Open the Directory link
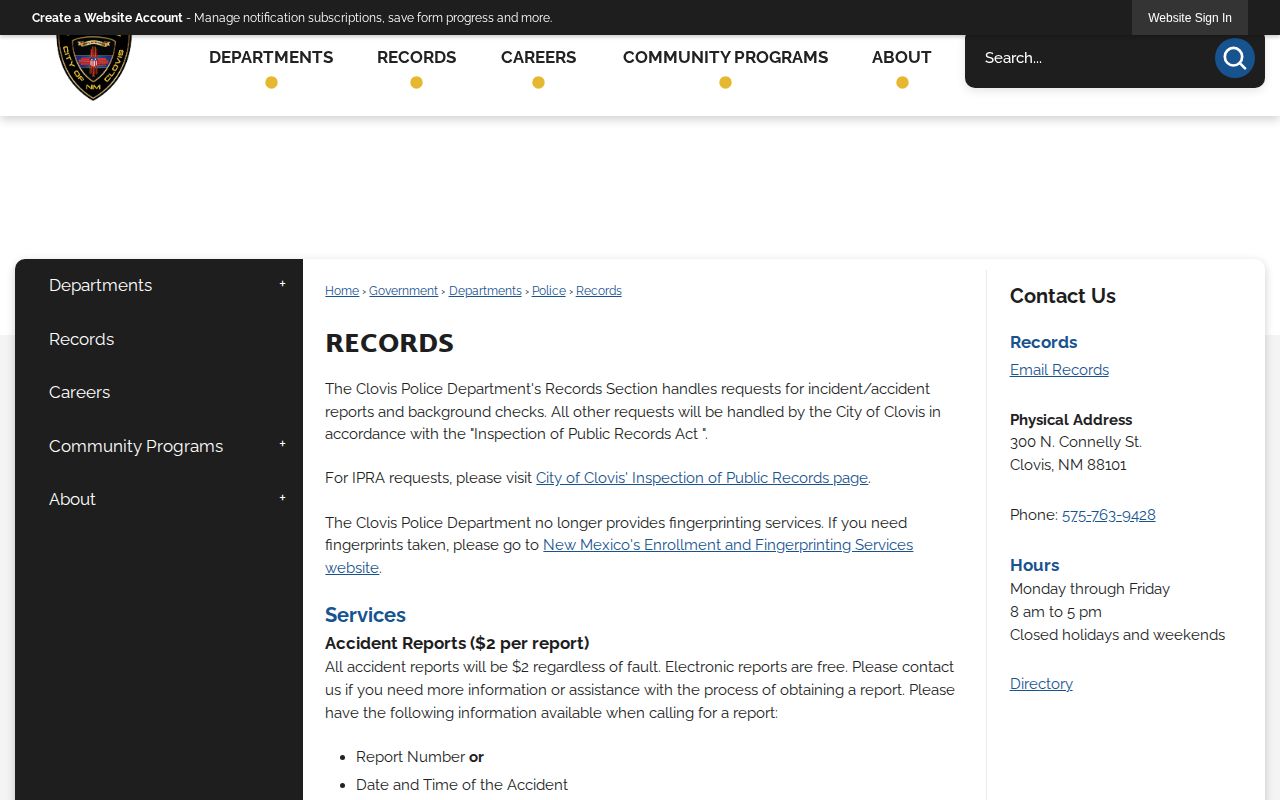1280x800 pixels. (1041, 684)
